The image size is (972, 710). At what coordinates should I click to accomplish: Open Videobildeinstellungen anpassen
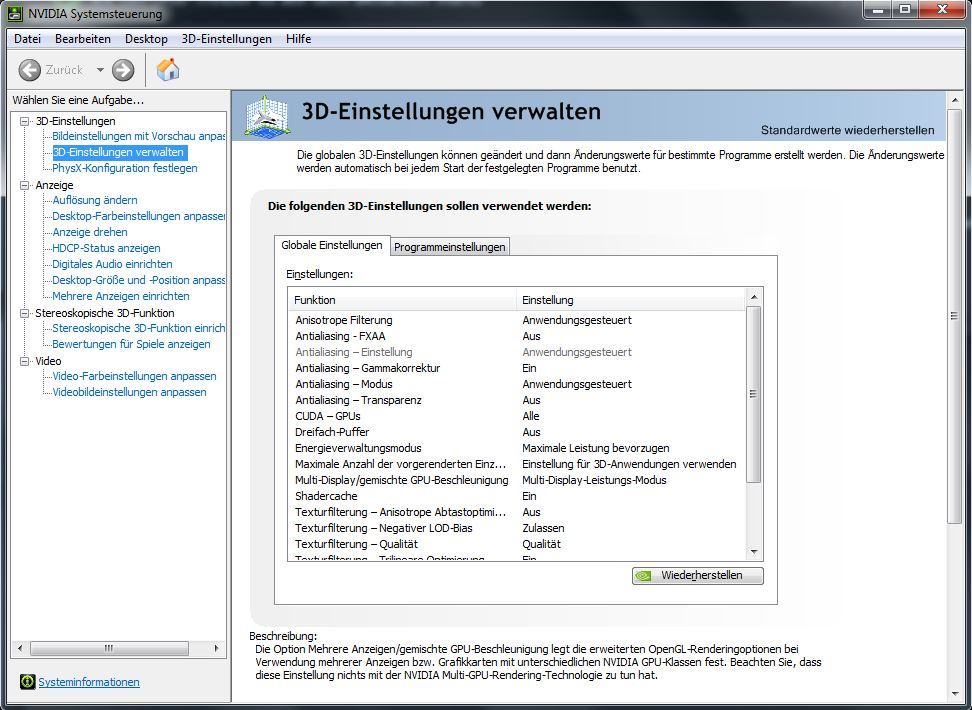click(129, 393)
